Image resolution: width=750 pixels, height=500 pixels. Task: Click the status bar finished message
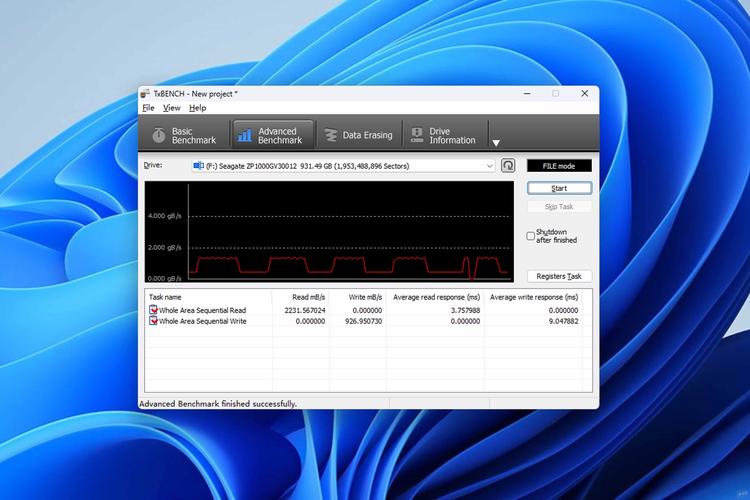coord(218,404)
